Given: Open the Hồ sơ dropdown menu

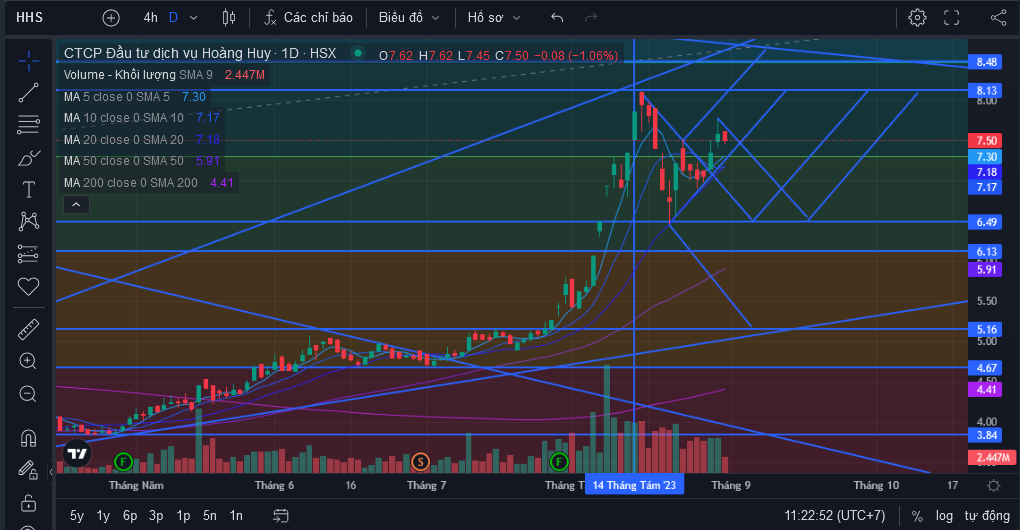Looking at the screenshot, I should click(x=494, y=18).
